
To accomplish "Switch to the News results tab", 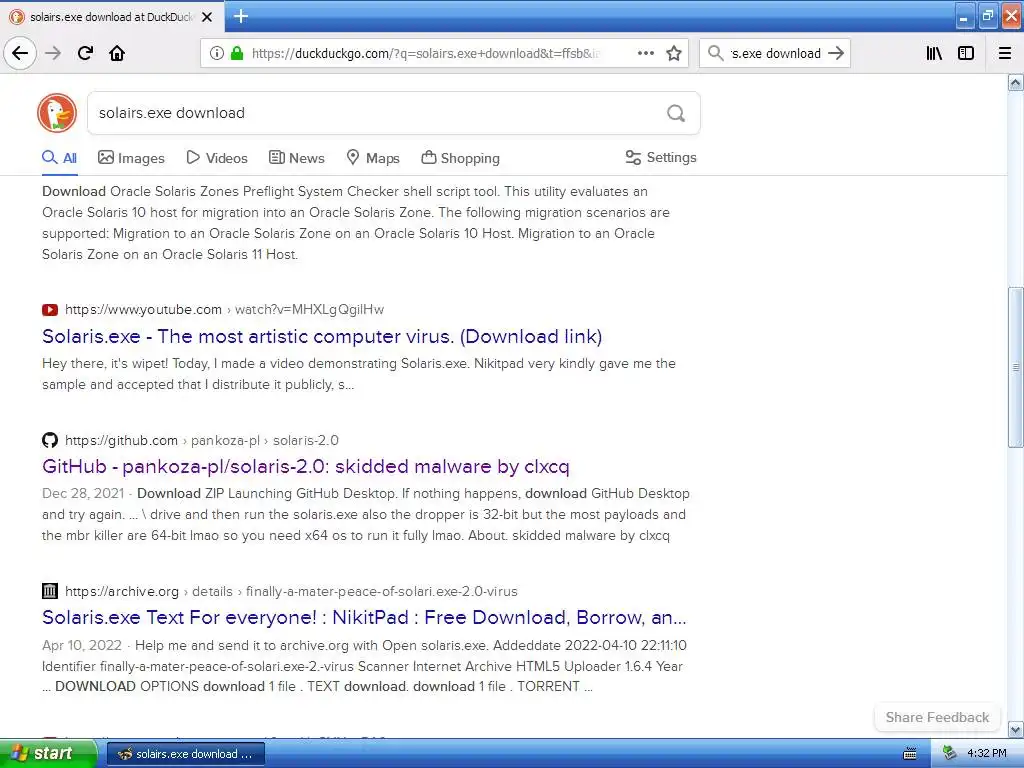I will tap(296, 158).
